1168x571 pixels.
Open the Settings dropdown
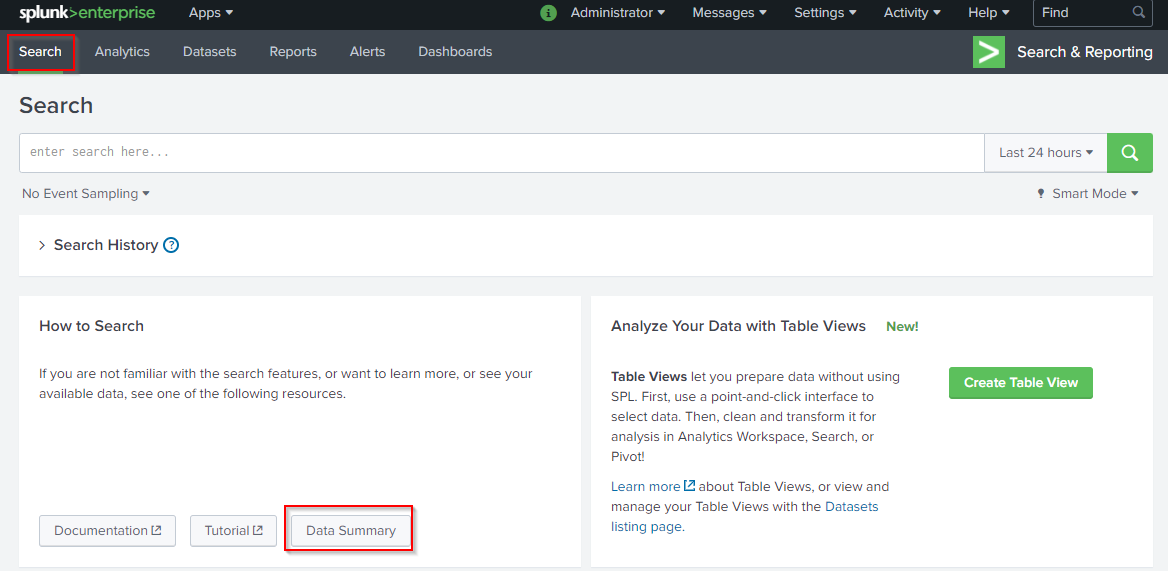[825, 13]
